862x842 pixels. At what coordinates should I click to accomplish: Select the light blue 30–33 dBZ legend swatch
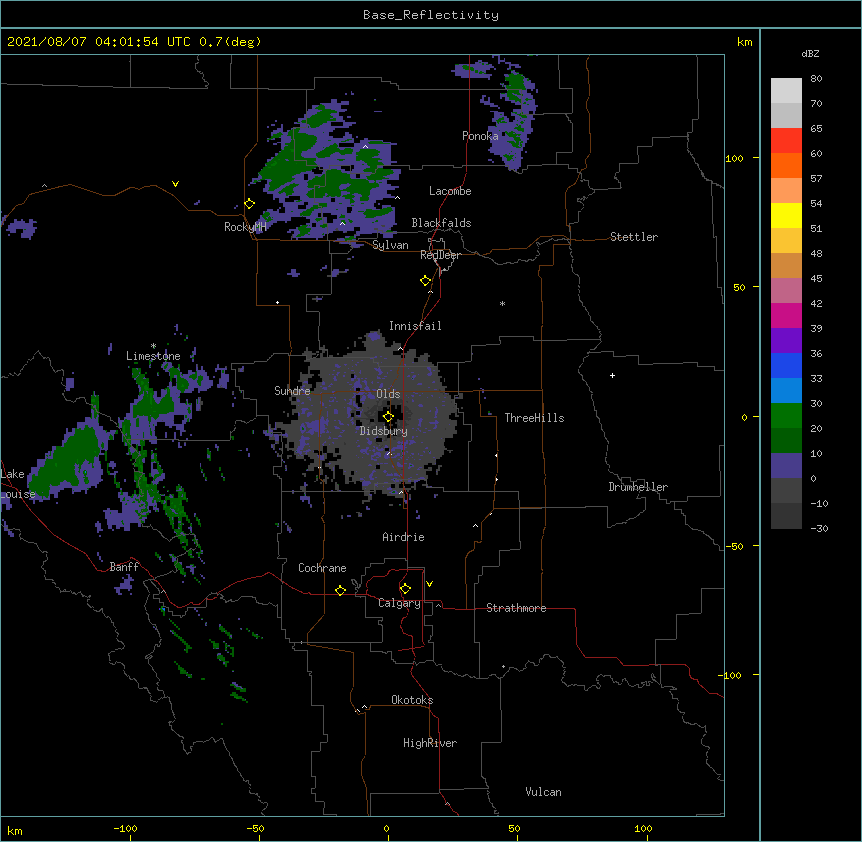click(x=786, y=390)
